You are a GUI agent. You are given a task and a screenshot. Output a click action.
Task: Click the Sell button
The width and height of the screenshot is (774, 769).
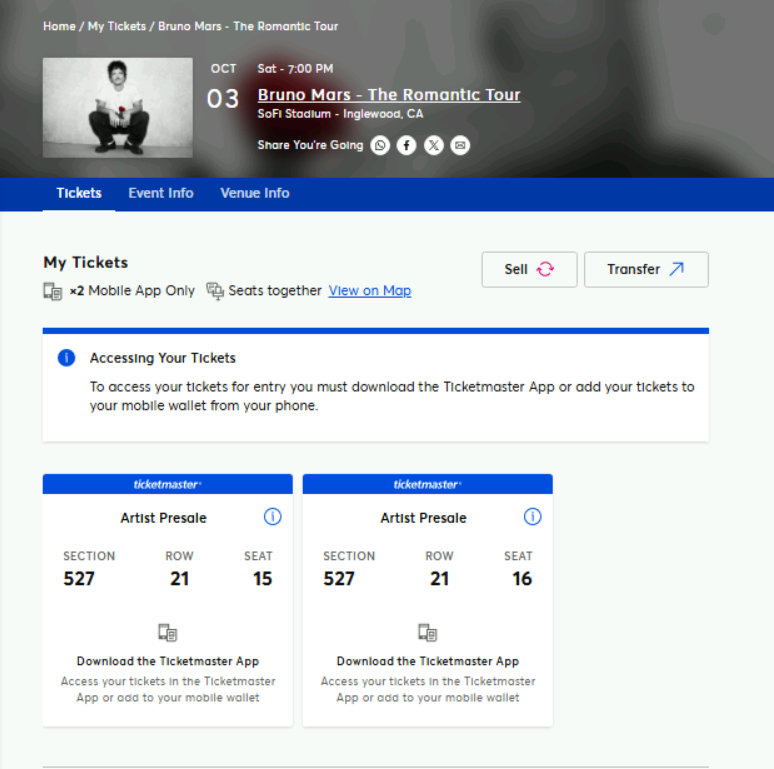[x=529, y=269]
